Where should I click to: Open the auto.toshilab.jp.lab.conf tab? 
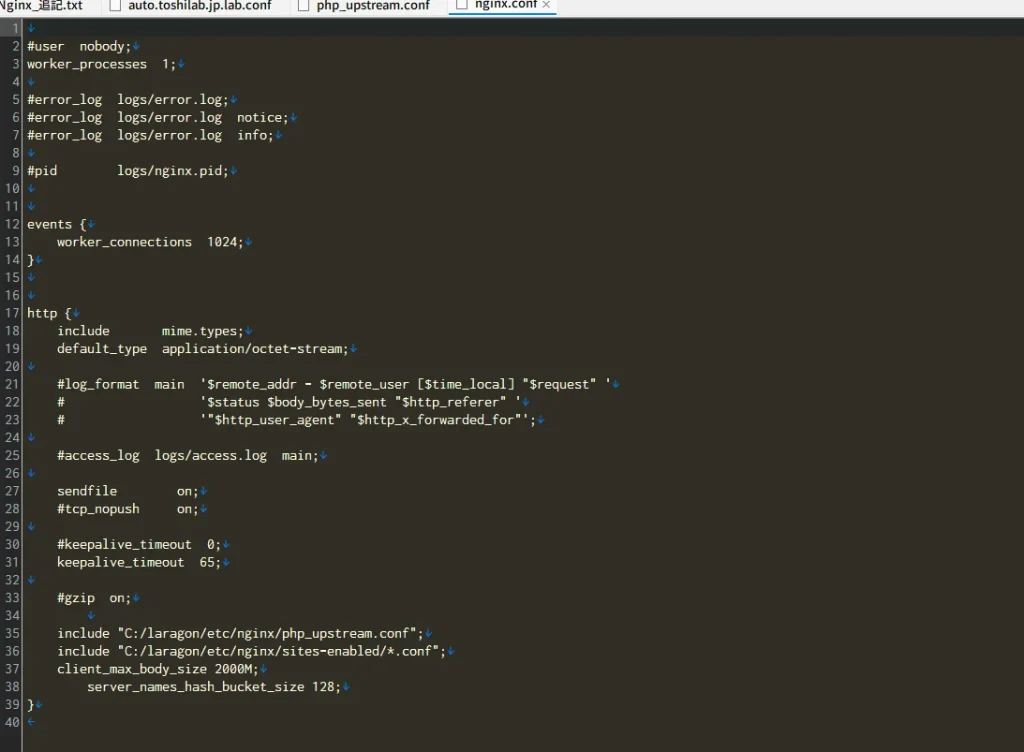pyautogui.click(x=199, y=6)
